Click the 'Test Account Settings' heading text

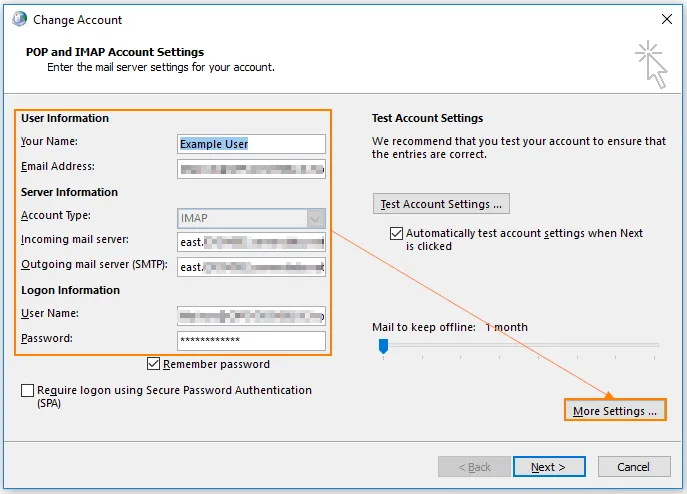(428, 118)
